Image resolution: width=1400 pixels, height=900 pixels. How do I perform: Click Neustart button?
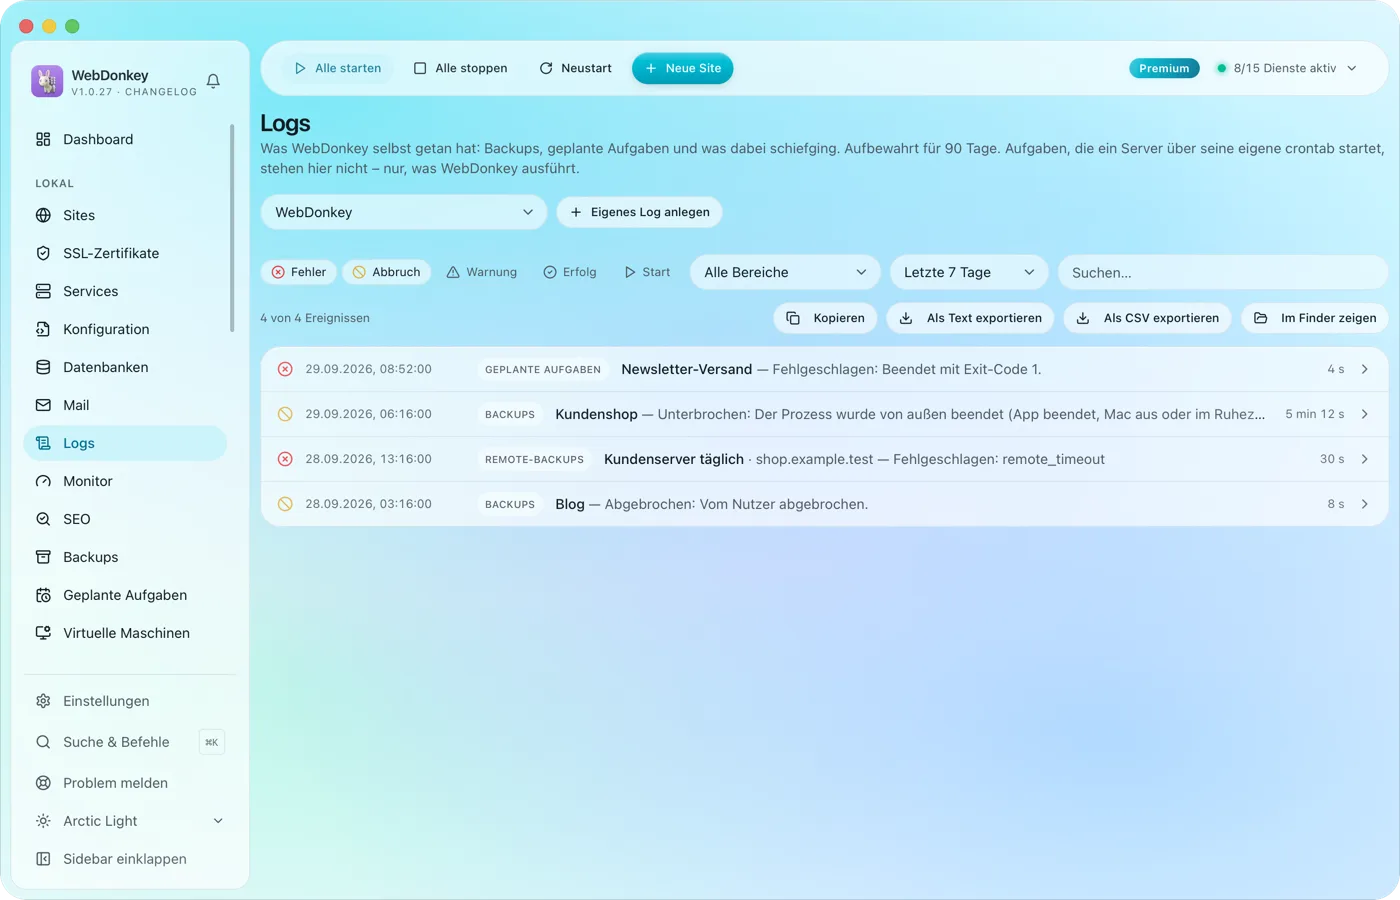[x=576, y=68]
